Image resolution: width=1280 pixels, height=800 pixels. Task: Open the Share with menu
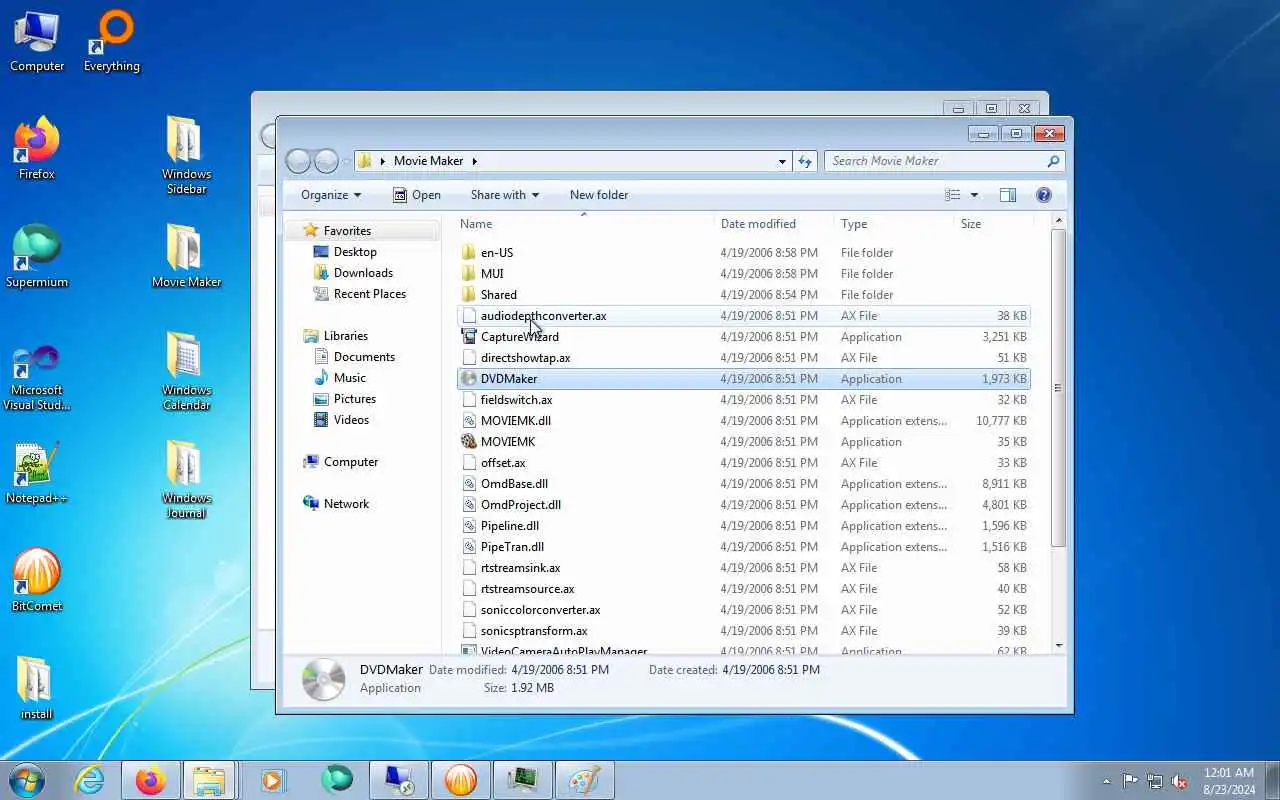click(x=505, y=195)
